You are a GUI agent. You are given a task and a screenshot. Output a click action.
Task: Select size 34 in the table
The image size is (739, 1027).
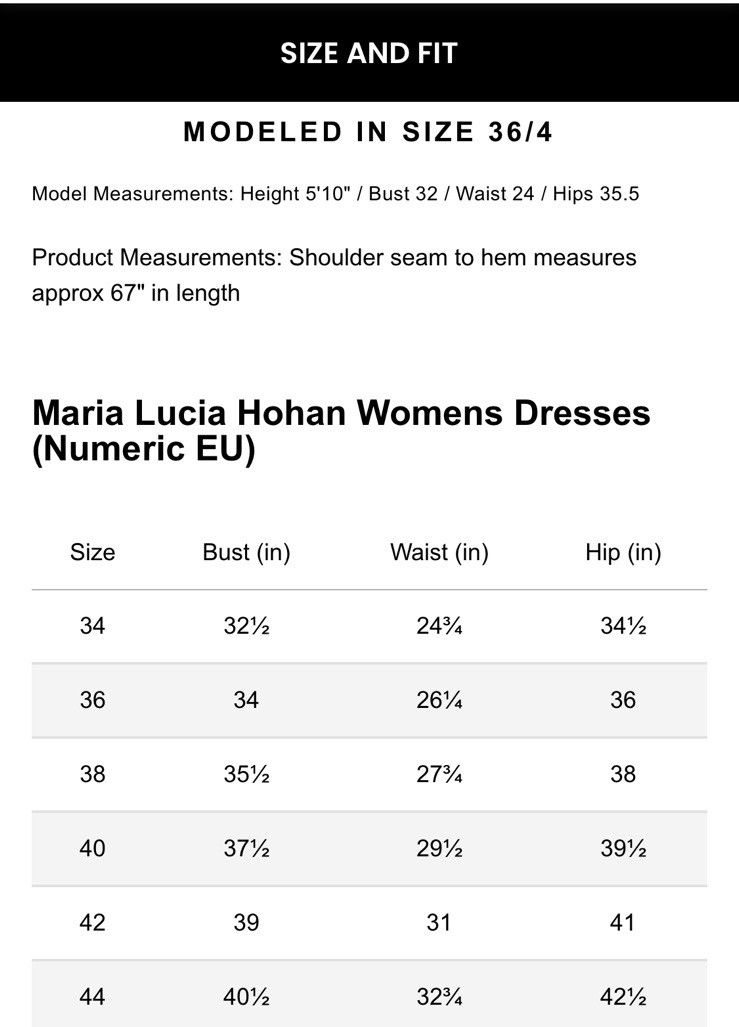[x=92, y=626]
